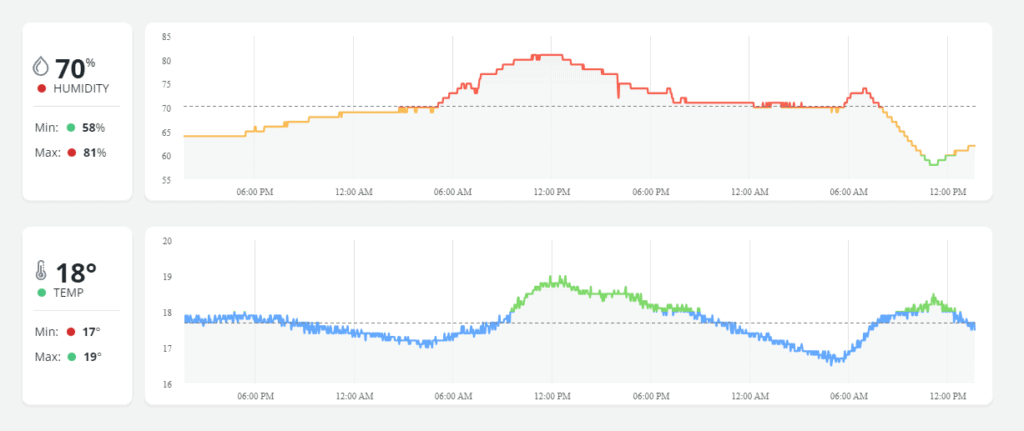This screenshot has width=1024, height=431.
Task: Click the 20 label on temperature y-axis
Action: click(166, 241)
